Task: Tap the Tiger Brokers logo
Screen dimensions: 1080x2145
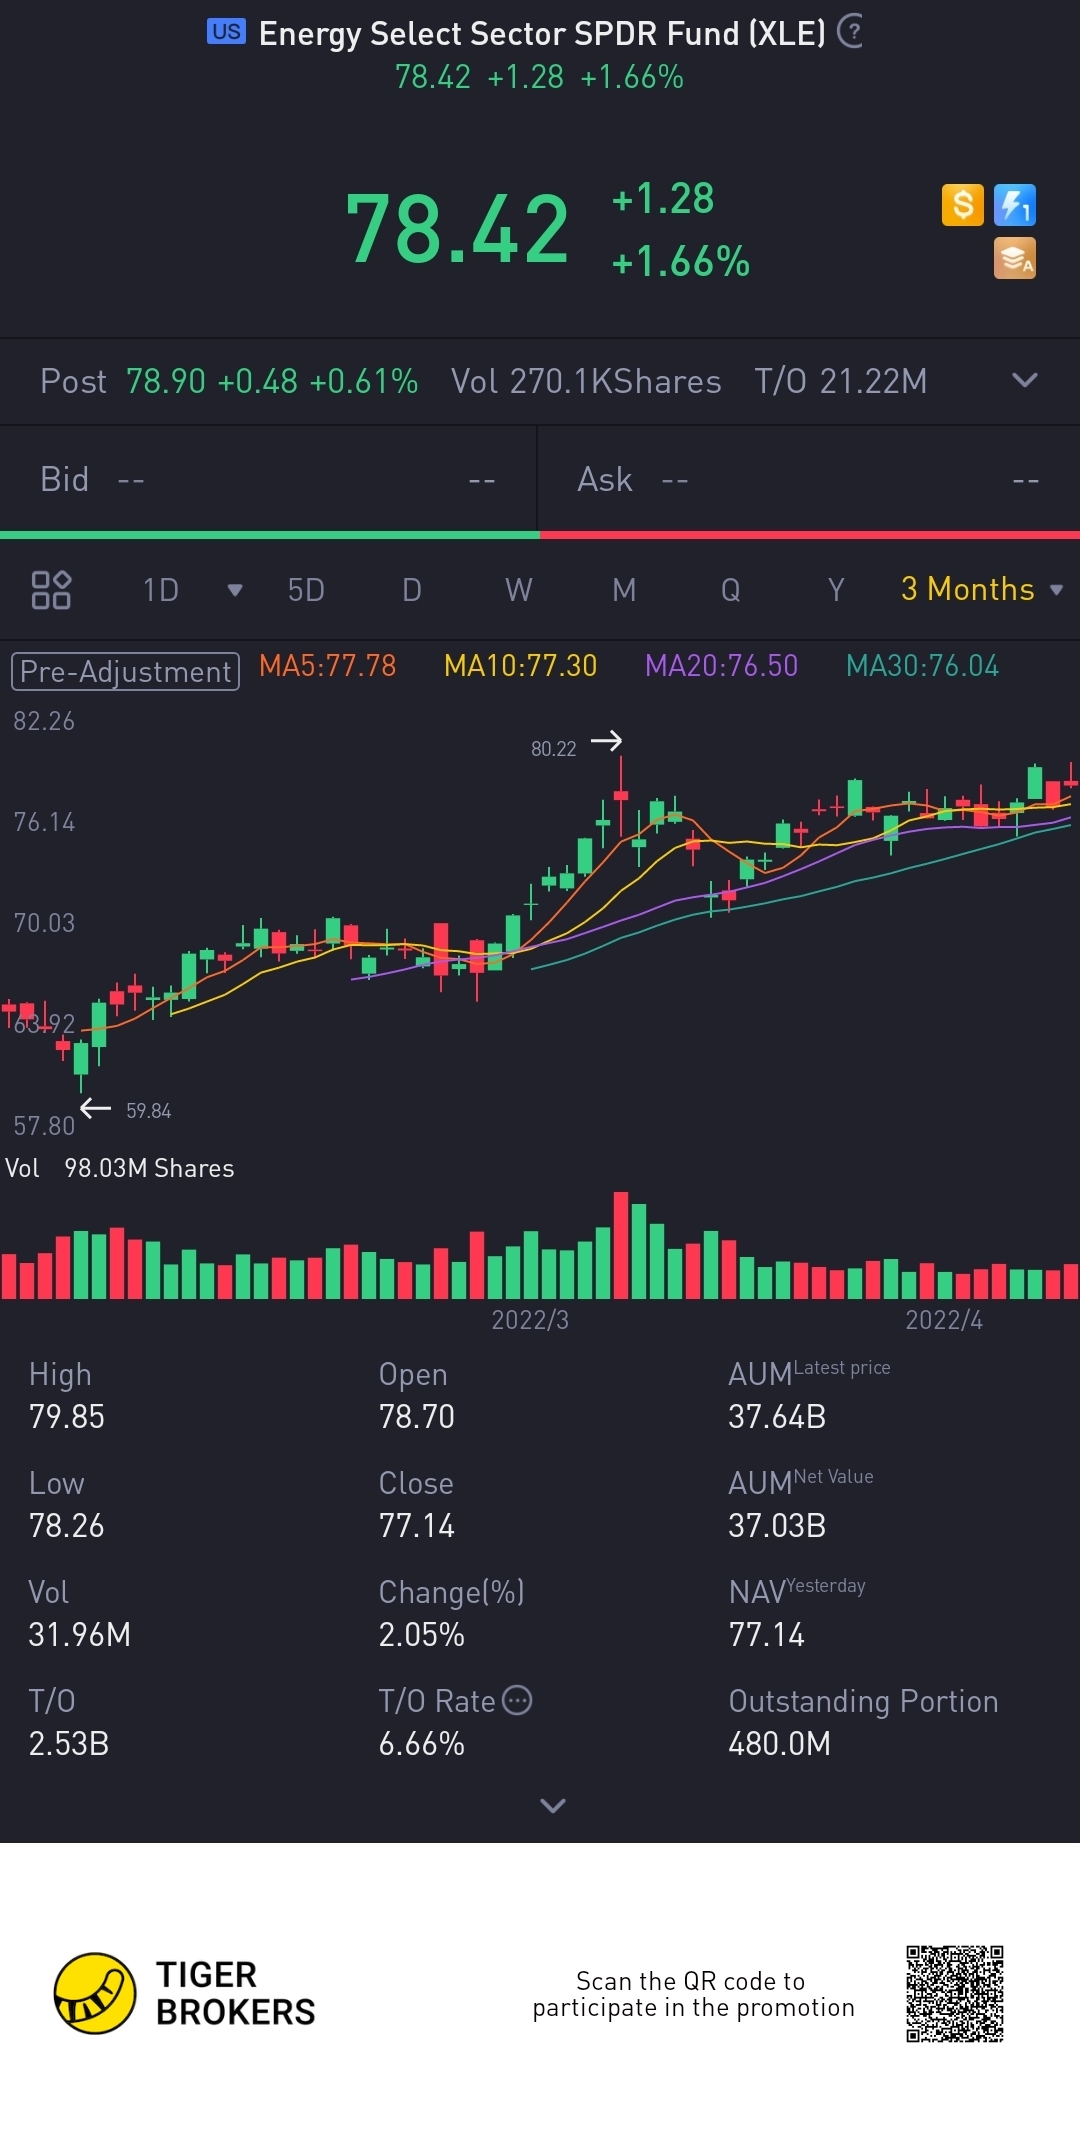Action: coord(185,1993)
